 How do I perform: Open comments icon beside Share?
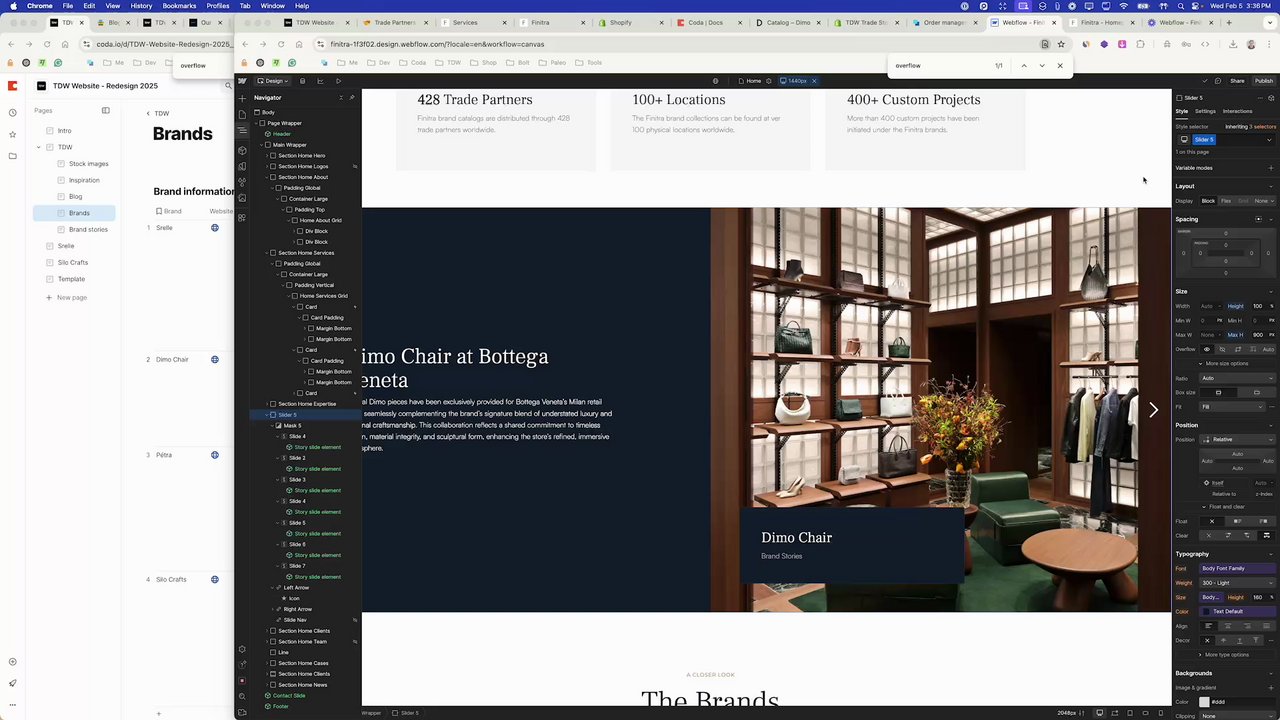[1218, 81]
